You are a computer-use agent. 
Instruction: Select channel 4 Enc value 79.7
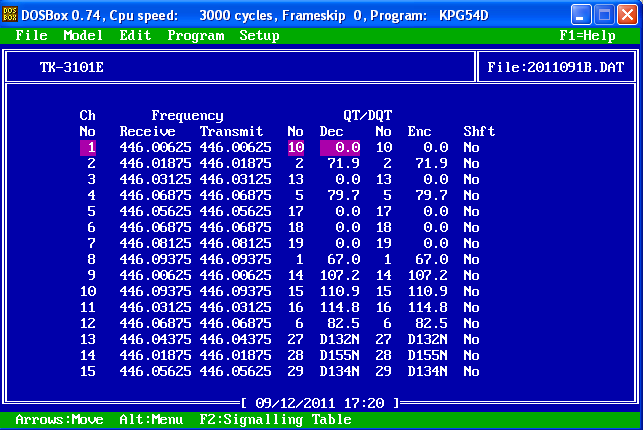431,196
